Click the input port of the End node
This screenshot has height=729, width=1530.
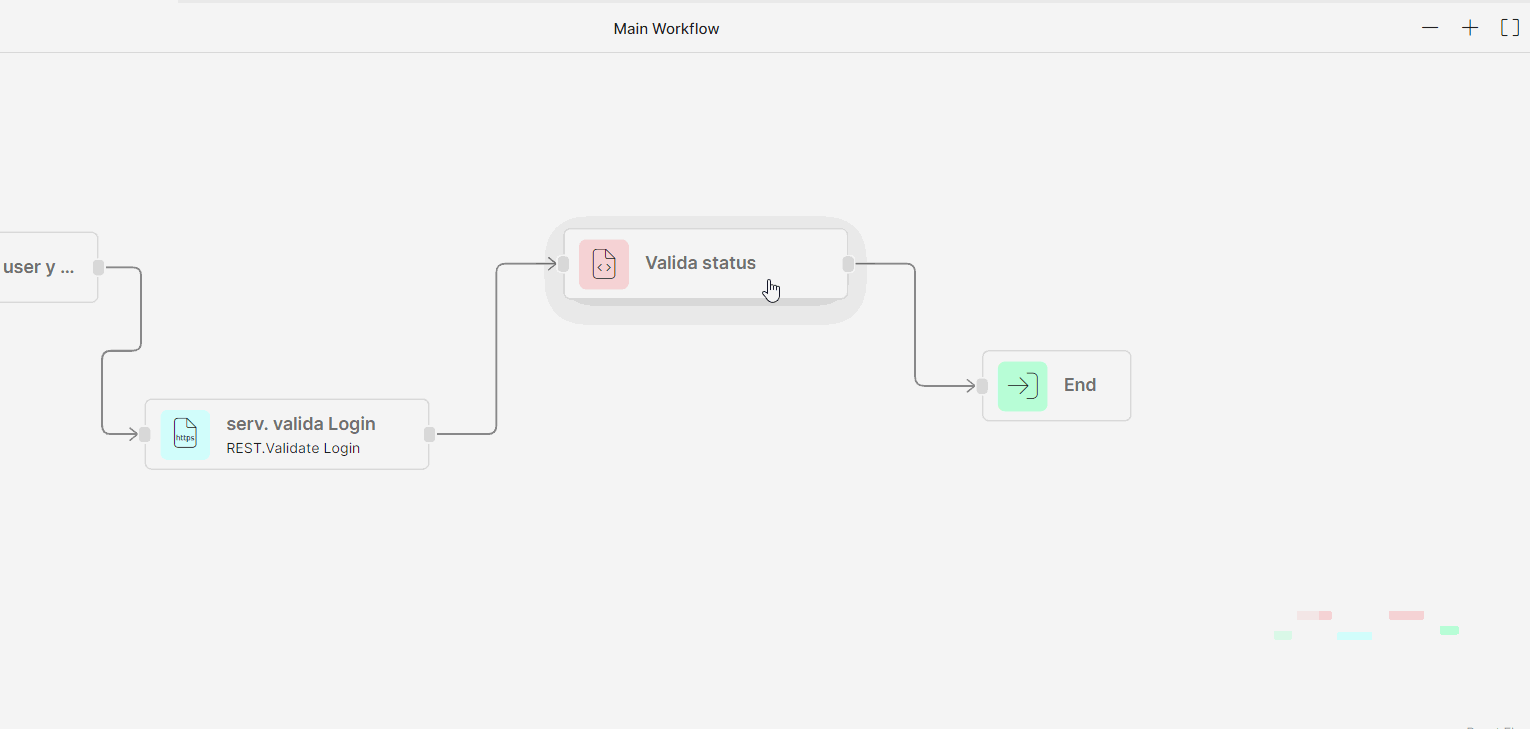click(x=981, y=385)
